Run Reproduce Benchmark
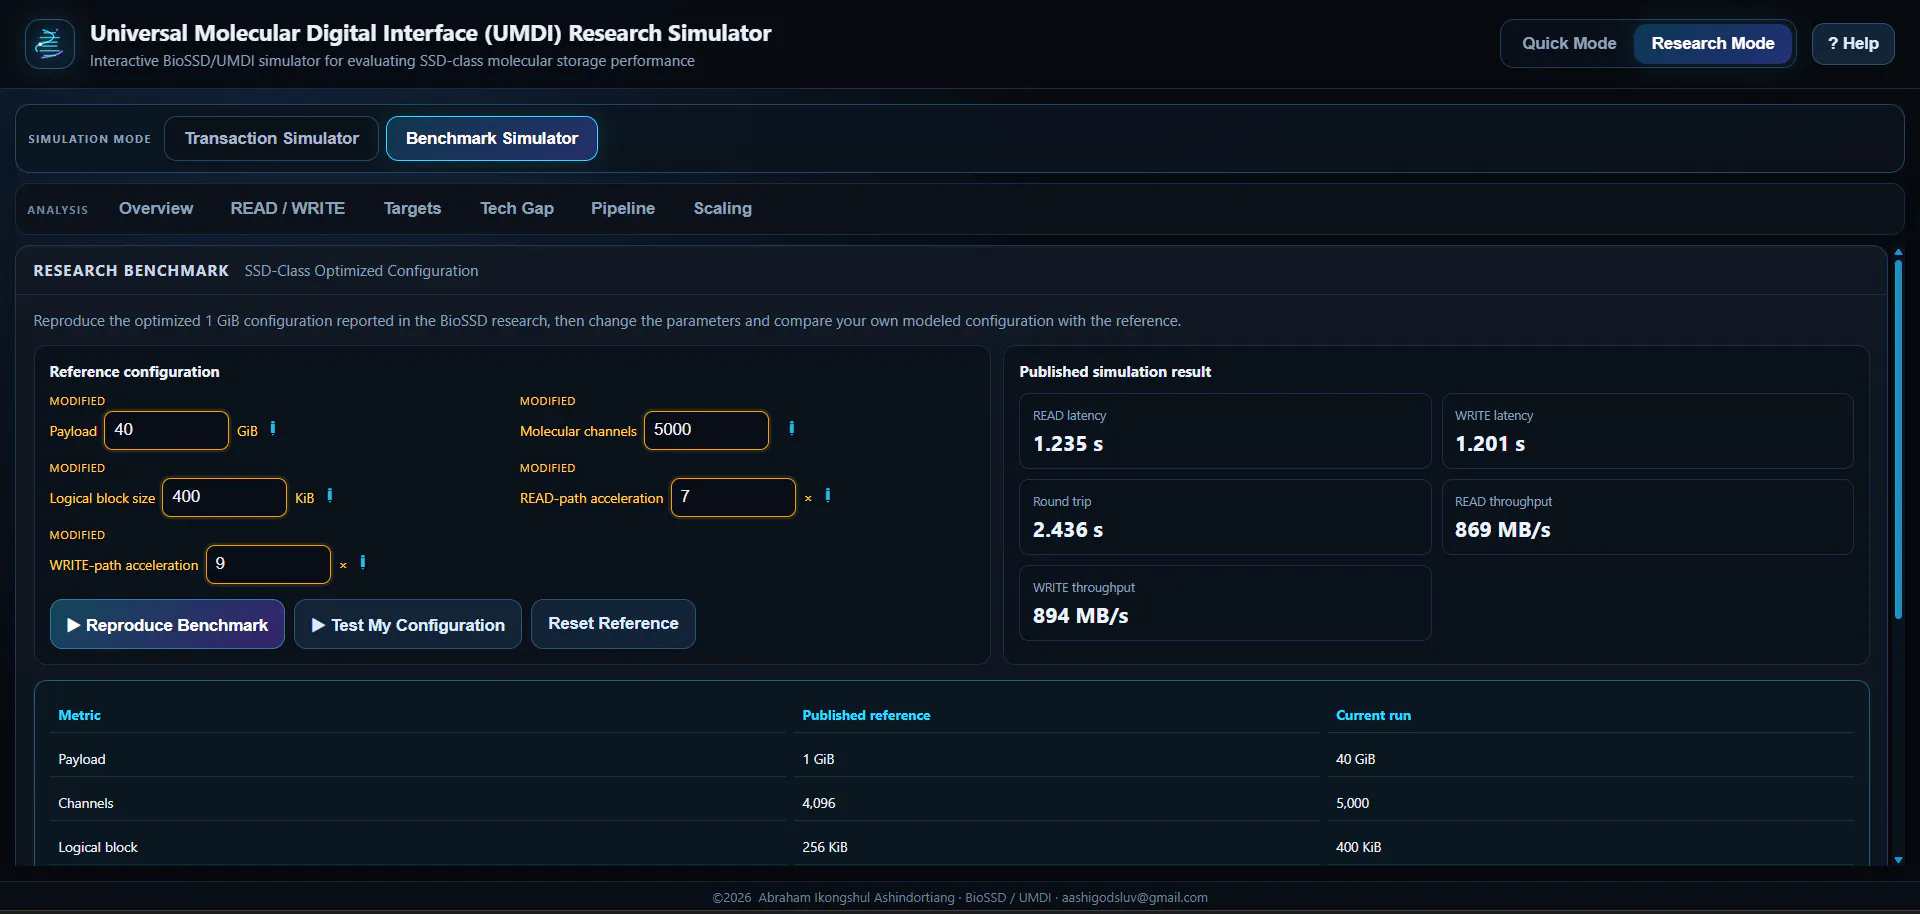Screen dimensions: 1920x914 point(167,624)
